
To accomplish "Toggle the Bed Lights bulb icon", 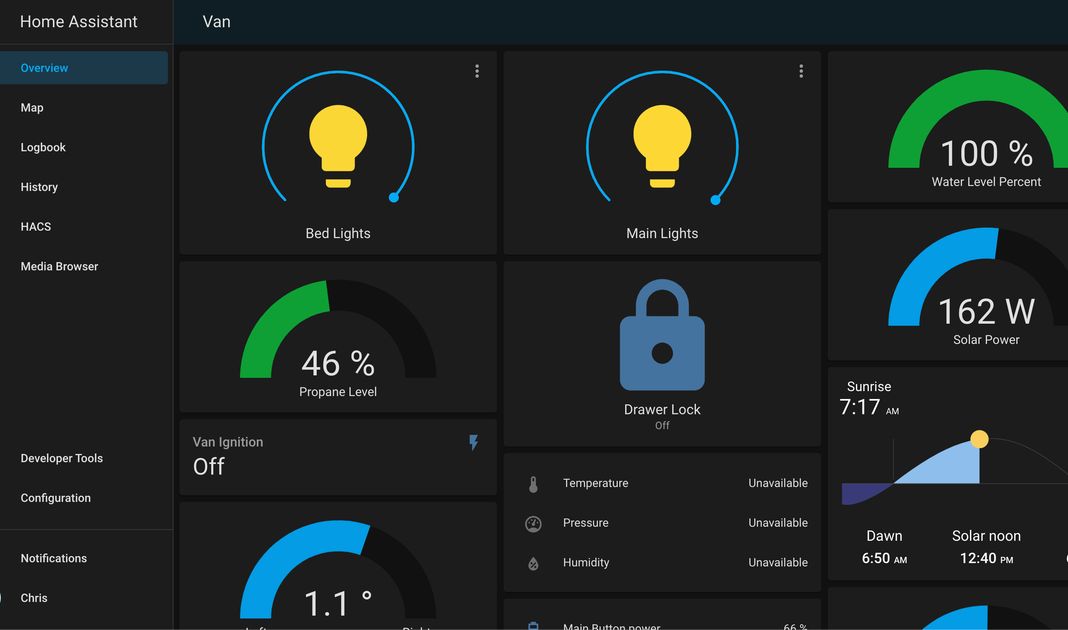I will pos(338,147).
